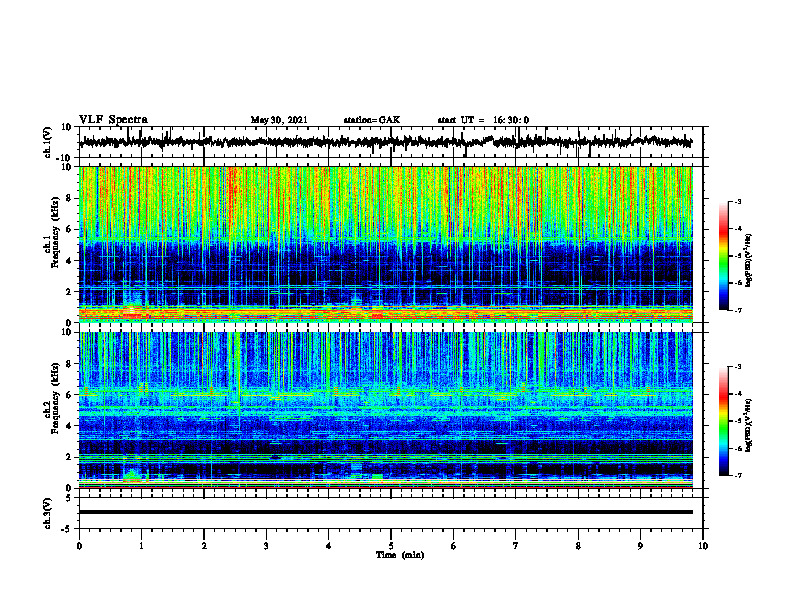Click time axis tick label "8"
The width and height of the screenshot is (792, 612).
click(578, 546)
